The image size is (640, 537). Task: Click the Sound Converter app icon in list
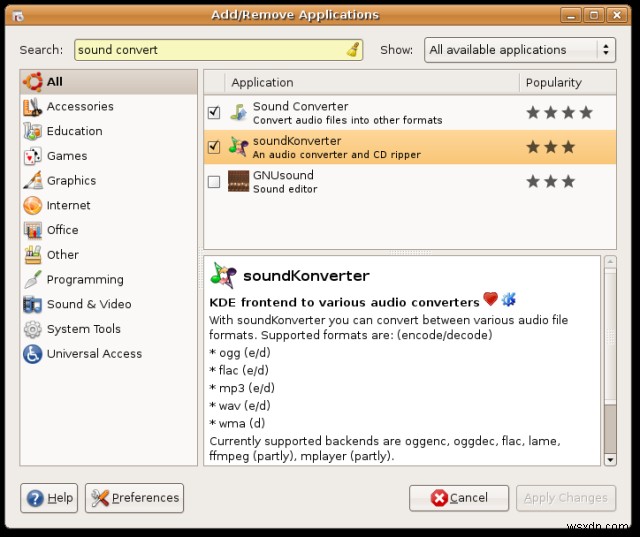(x=238, y=113)
